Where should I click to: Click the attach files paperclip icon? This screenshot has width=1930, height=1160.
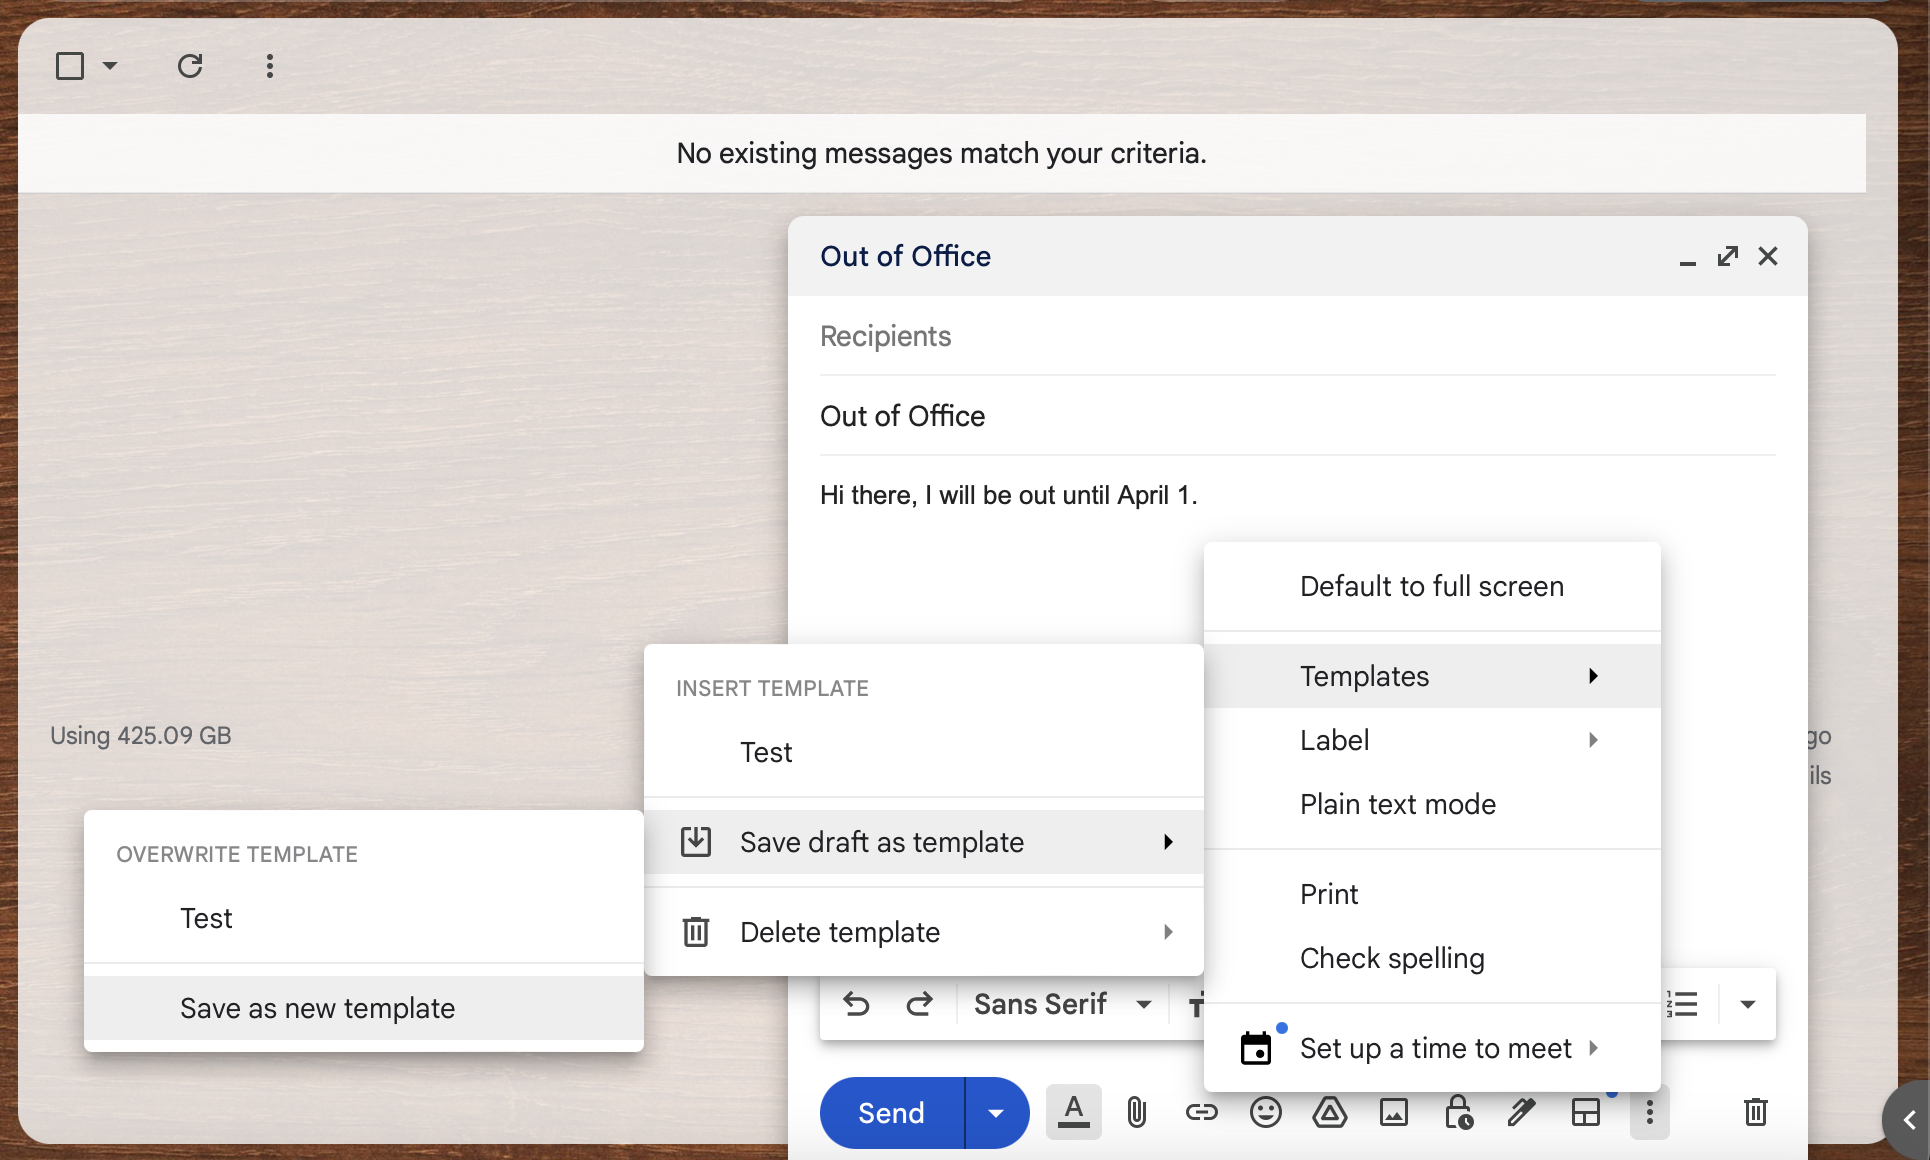coord(1136,1112)
